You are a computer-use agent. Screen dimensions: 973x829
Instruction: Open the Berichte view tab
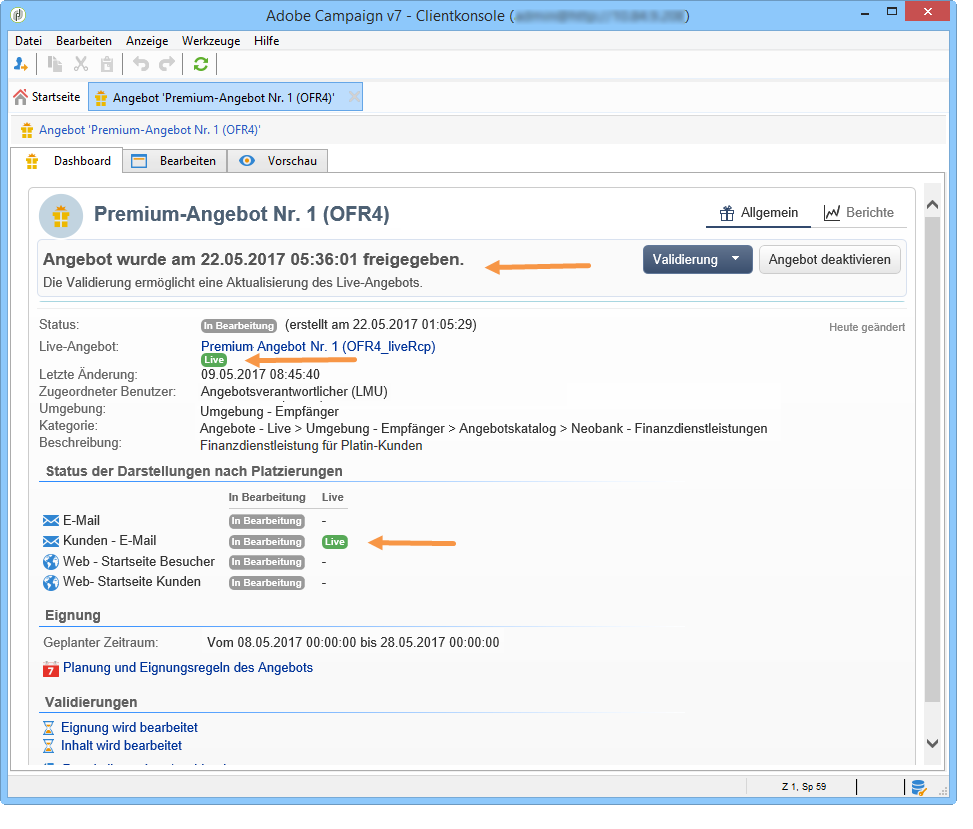(859, 213)
